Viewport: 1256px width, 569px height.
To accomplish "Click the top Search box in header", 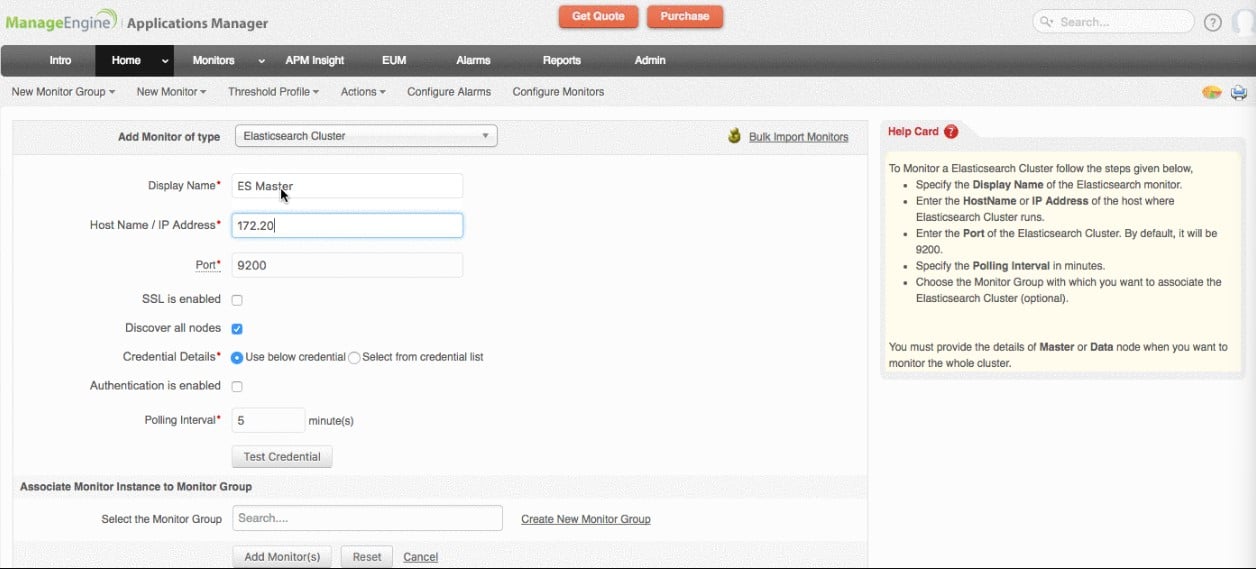I will pos(1113,22).
